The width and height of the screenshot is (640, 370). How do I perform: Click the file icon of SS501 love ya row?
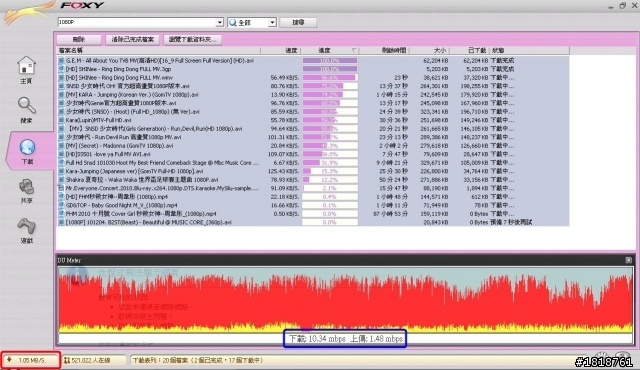click(x=61, y=154)
